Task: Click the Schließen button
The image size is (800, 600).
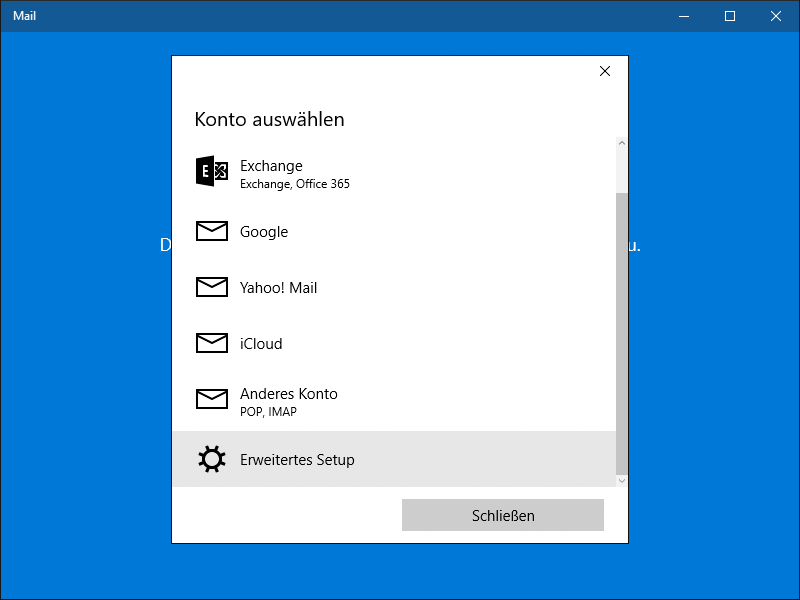Action: [503, 515]
